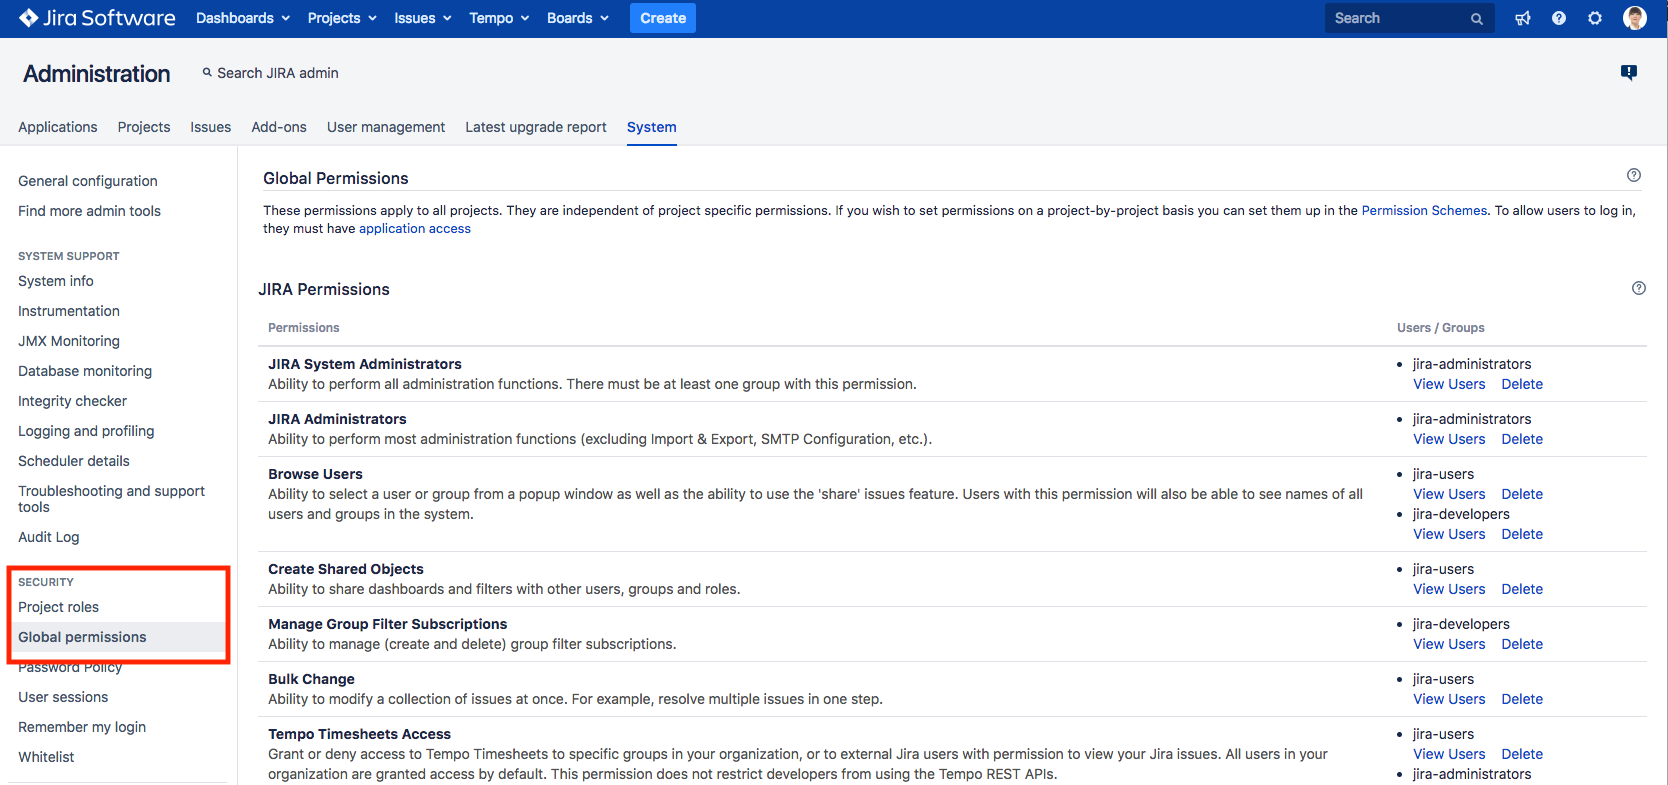Viewport: 1668px width, 785px height.
Task: Open the Boards dropdown menu
Action: 577,18
